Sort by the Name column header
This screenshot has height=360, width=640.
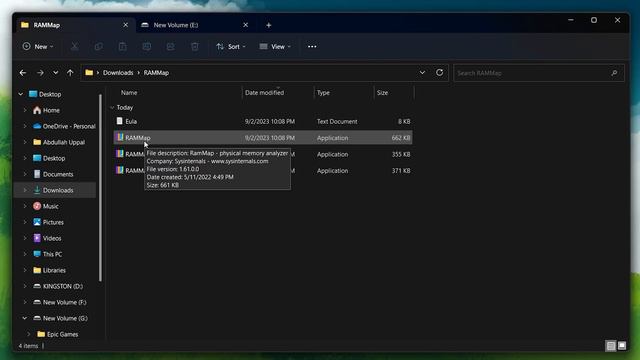pos(129,93)
